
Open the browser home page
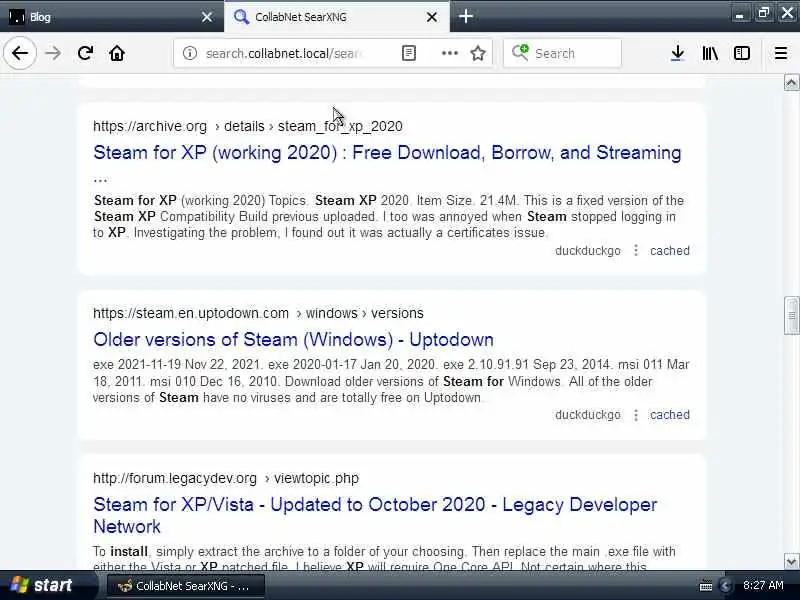[x=117, y=53]
